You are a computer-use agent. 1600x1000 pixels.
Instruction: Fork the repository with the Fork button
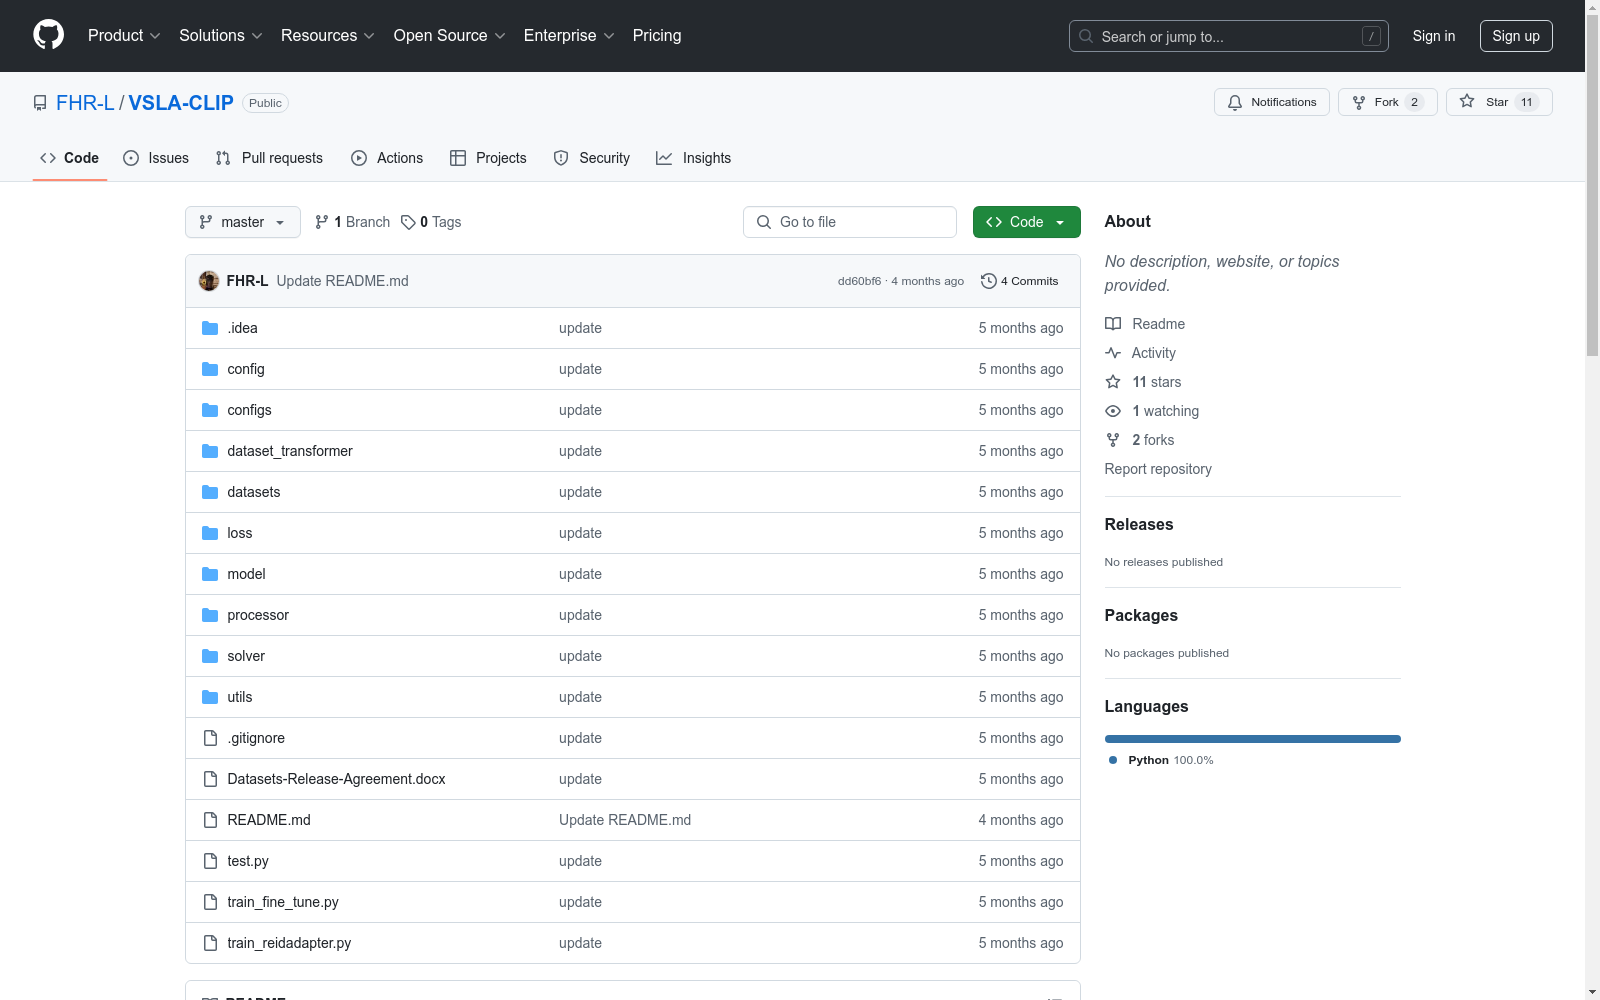coord(1387,102)
